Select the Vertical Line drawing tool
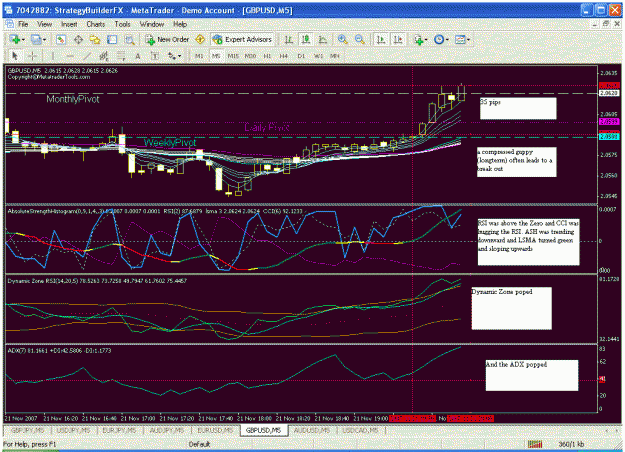This screenshot has width=625, height=452. tap(53, 56)
